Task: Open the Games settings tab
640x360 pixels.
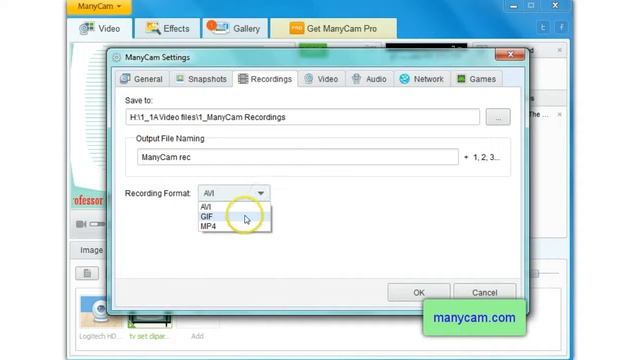Action: 476,79
